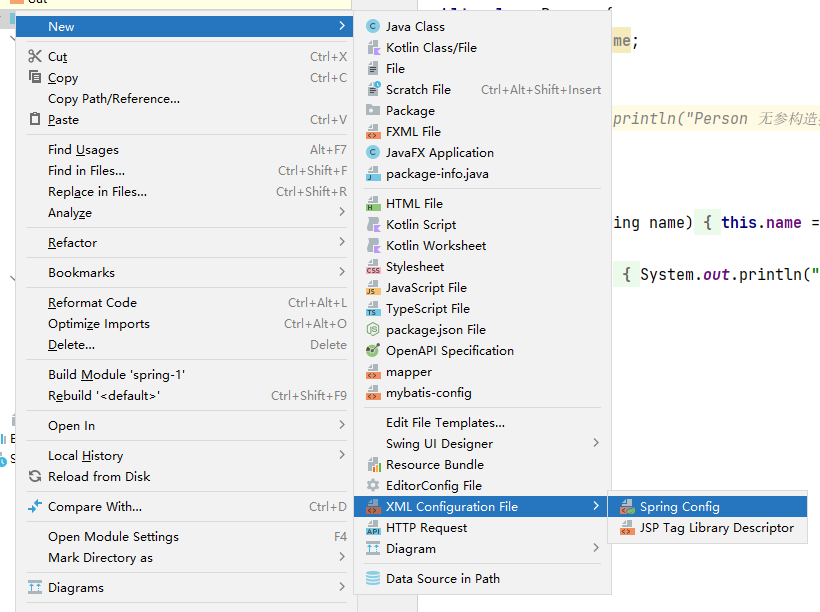Select the Scratch File icon
The width and height of the screenshot is (820, 612).
pos(373,90)
